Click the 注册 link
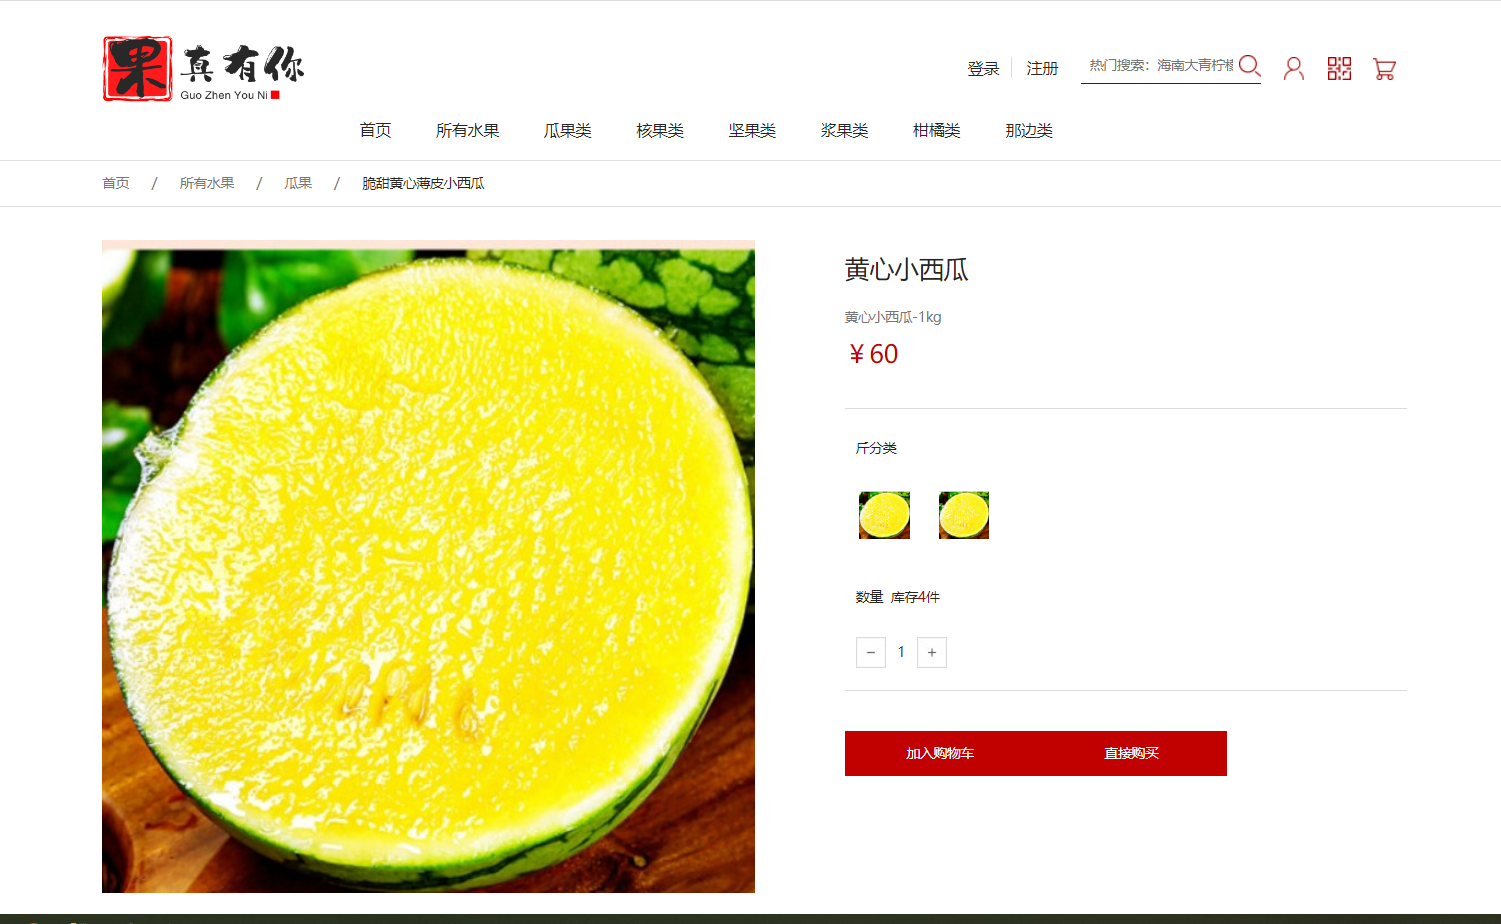Image resolution: width=1501 pixels, height=924 pixels. pos(1042,68)
